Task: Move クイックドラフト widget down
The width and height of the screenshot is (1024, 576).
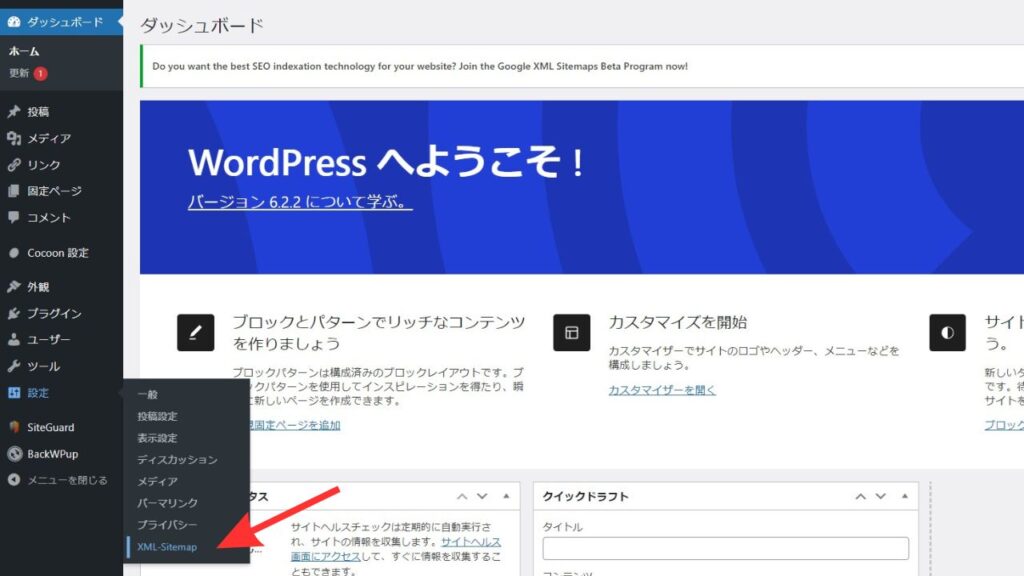Action: (x=881, y=496)
